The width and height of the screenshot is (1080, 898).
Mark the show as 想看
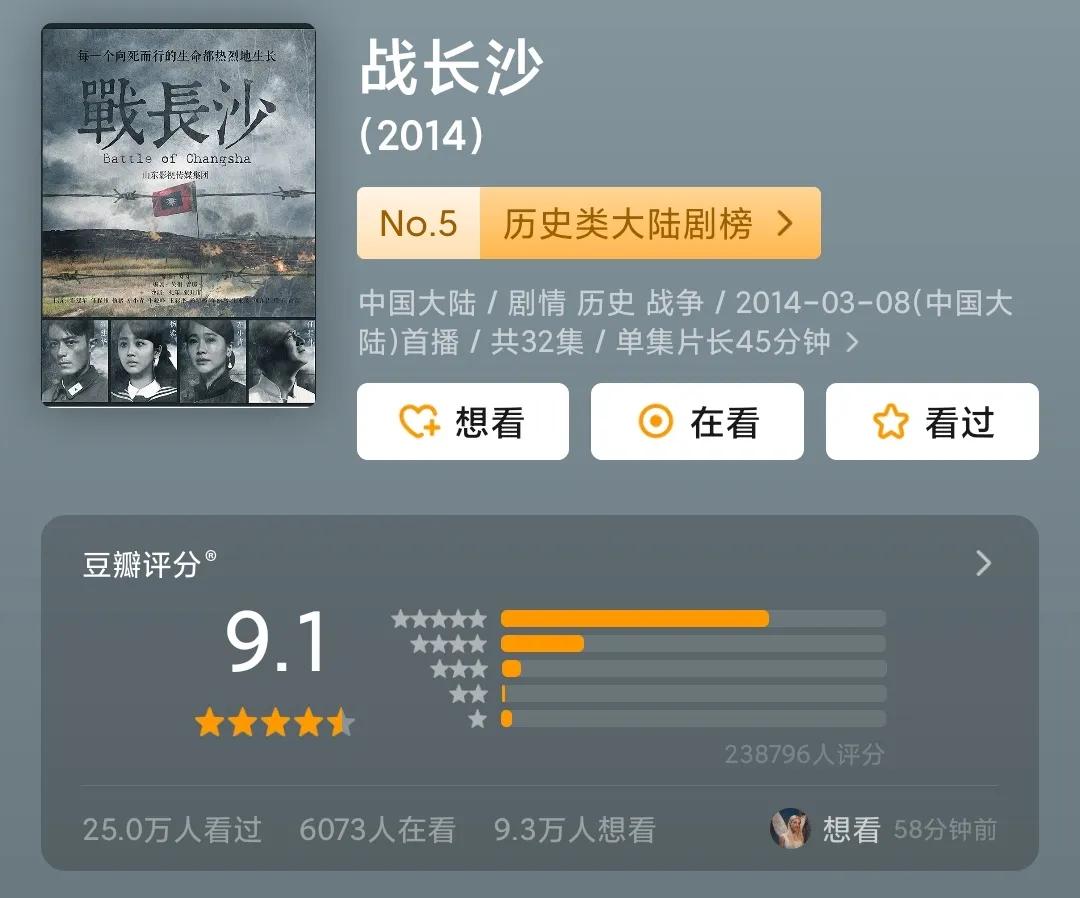(x=463, y=421)
